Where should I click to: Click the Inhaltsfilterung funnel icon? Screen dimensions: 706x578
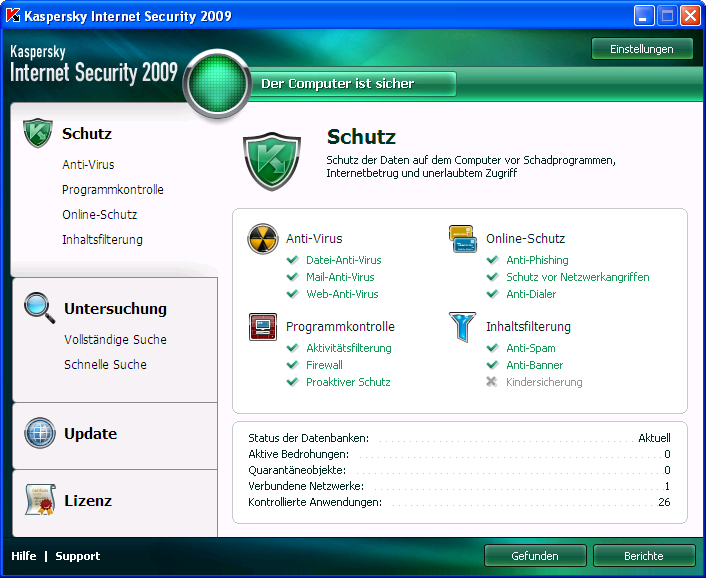462,327
